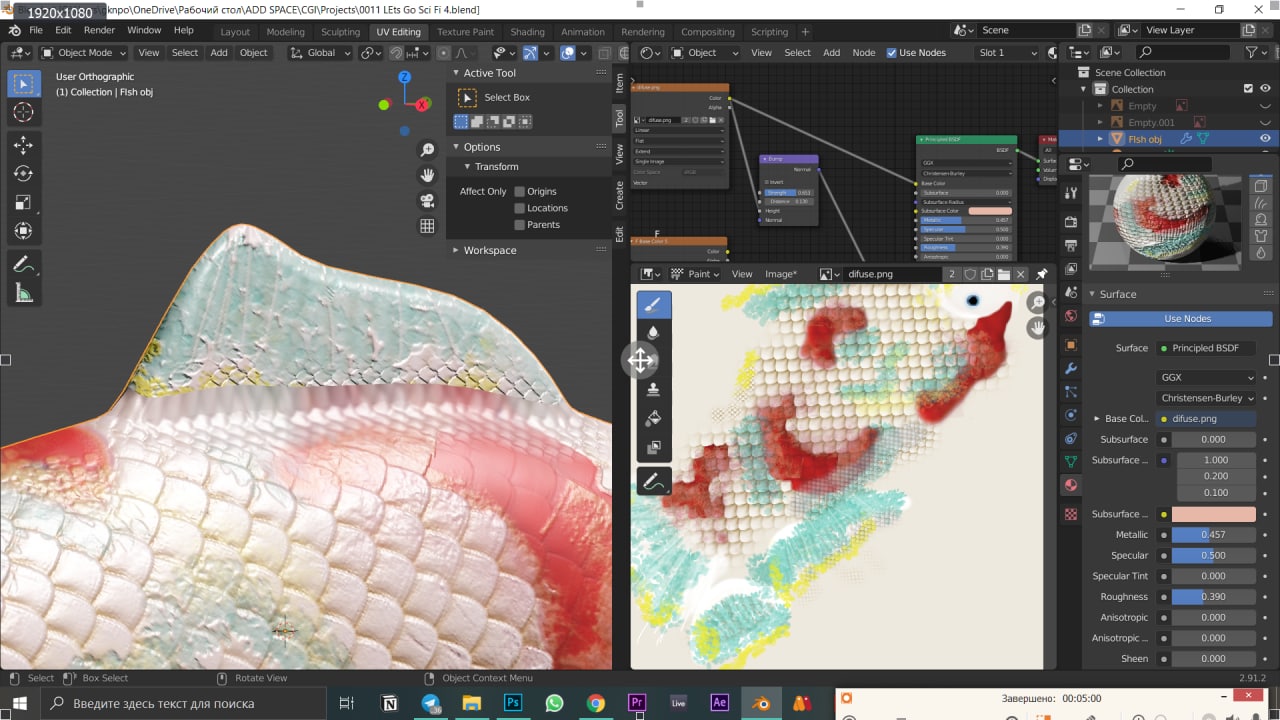Open Christensen-Burley subsurface method dropdown
Viewport: 1280px width, 720px height.
pyautogui.click(x=1206, y=398)
